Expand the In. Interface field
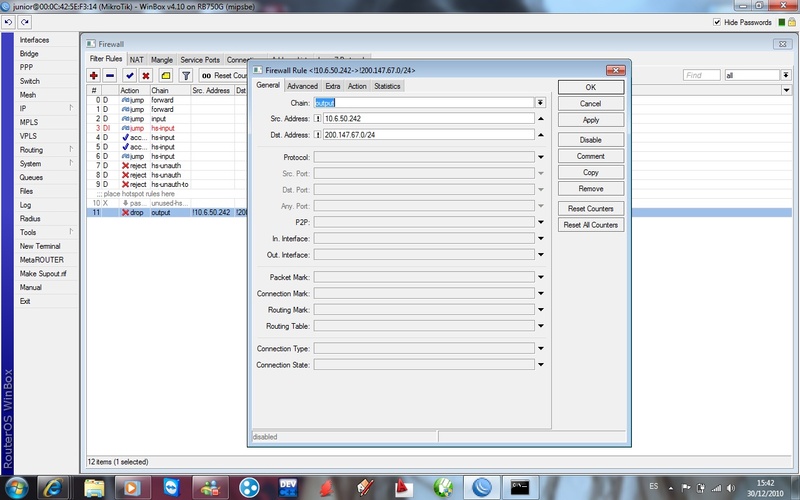Image resolution: width=800 pixels, height=500 pixels. 541,238
